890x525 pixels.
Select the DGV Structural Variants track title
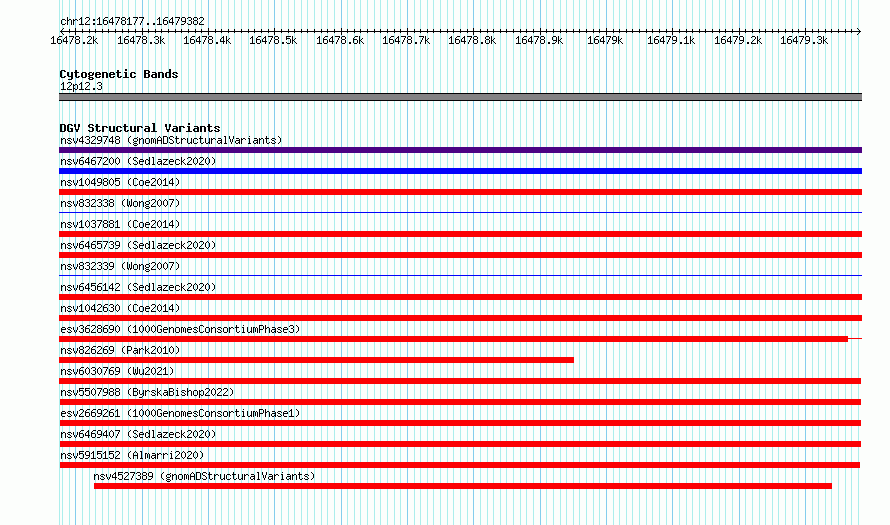point(140,128)
